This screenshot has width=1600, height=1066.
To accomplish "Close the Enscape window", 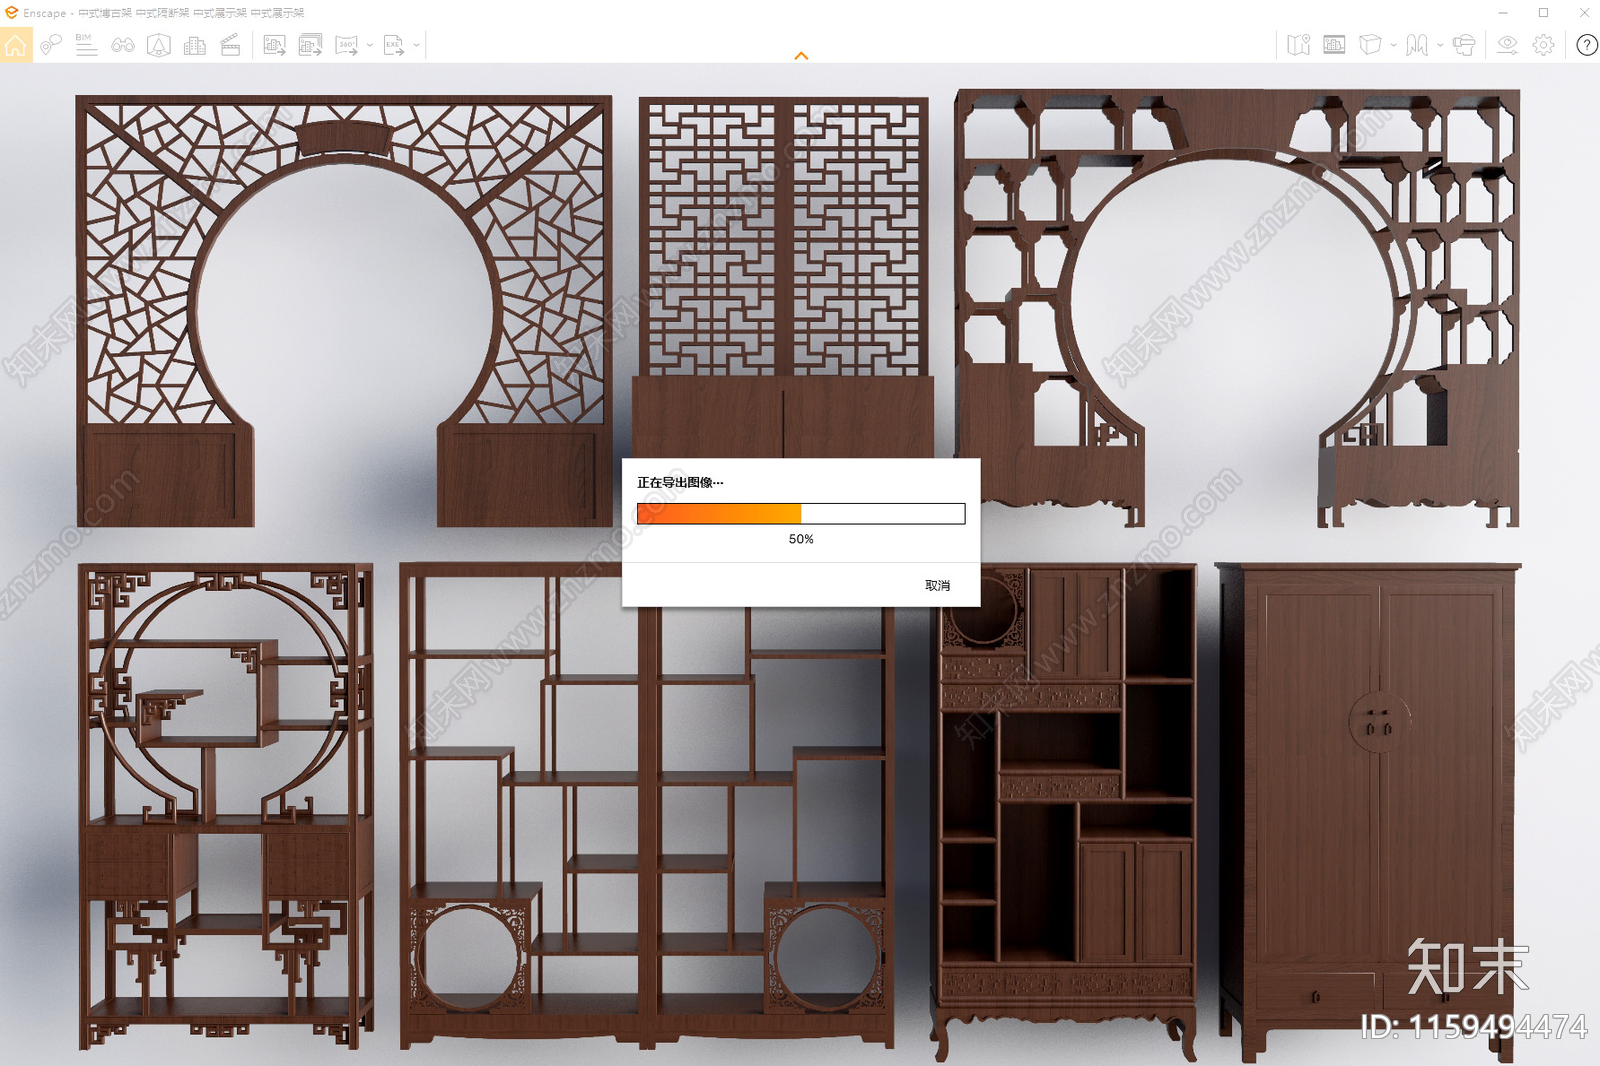I will click(x=1584, y=13).
